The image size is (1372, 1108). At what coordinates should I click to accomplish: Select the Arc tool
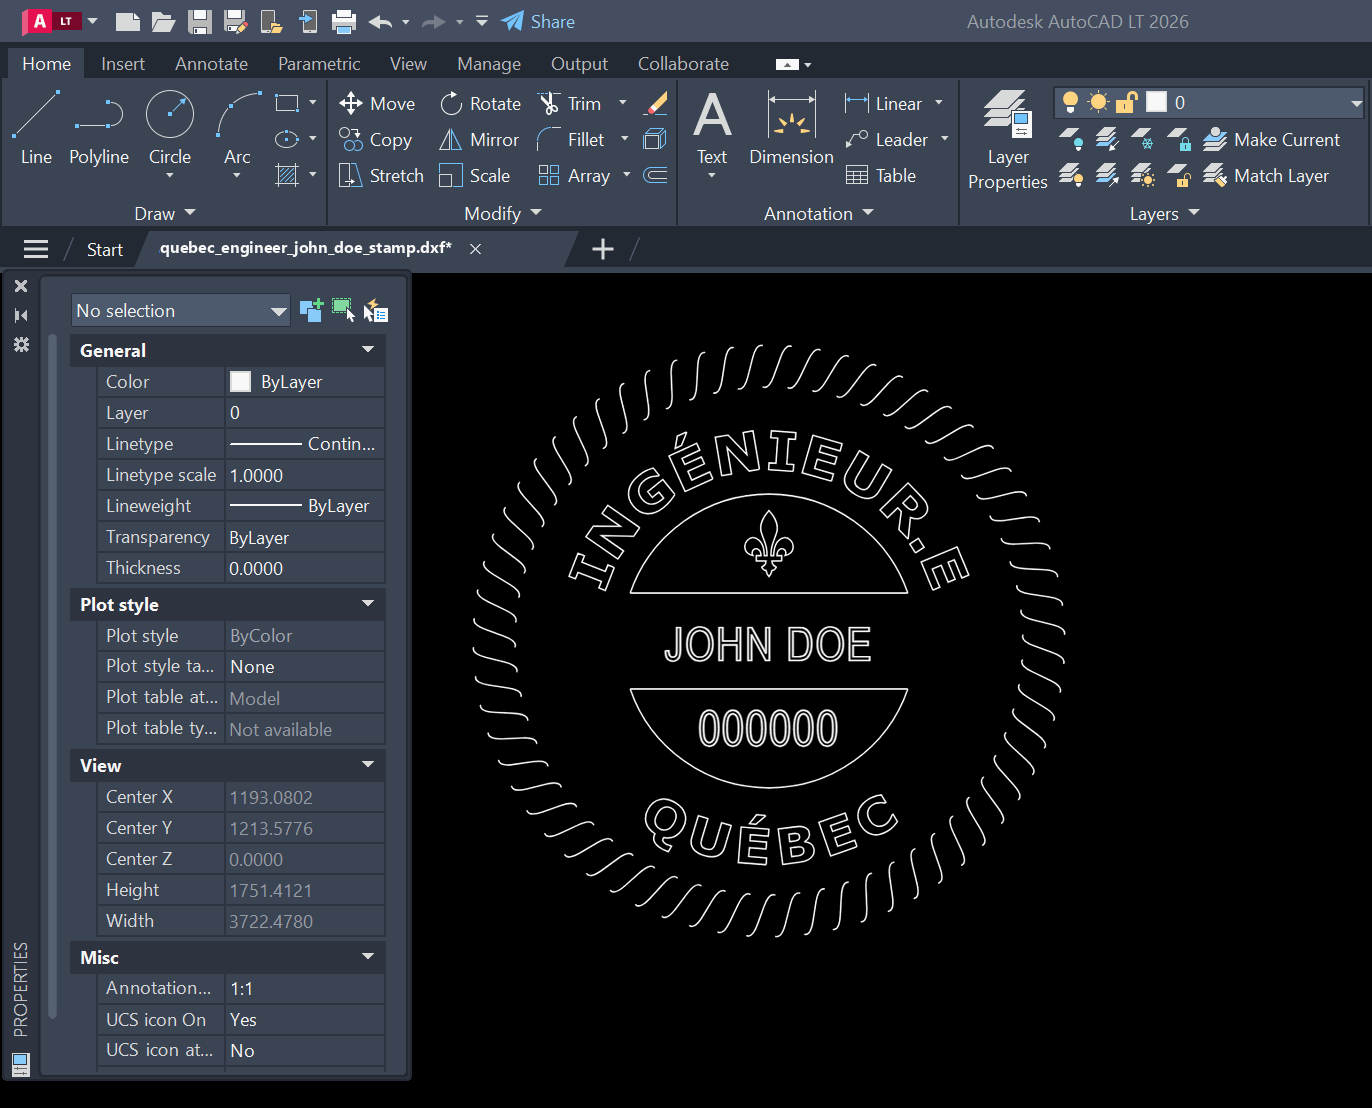coord(238,127)
